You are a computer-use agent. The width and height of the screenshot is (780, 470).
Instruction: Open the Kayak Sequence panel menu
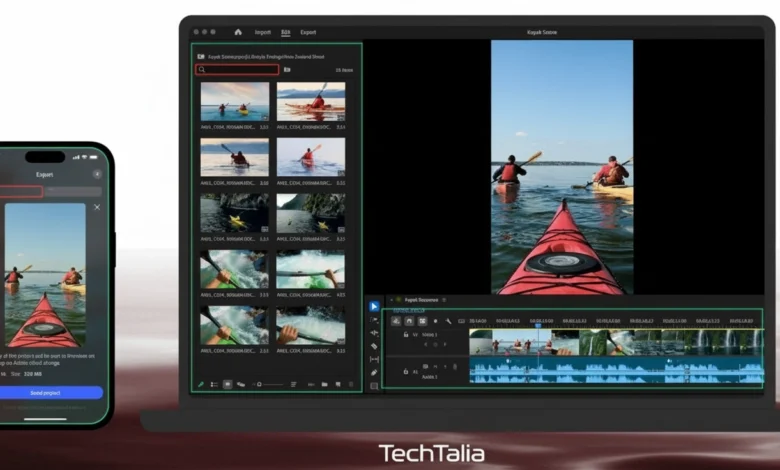coord(445,299)
